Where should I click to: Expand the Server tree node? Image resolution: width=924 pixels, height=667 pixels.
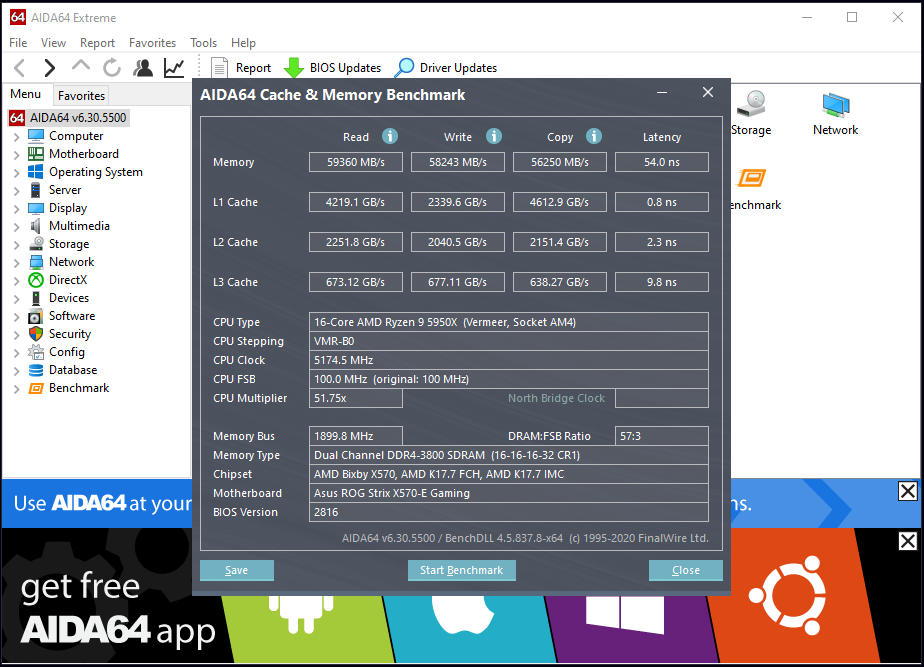(16, 191)
